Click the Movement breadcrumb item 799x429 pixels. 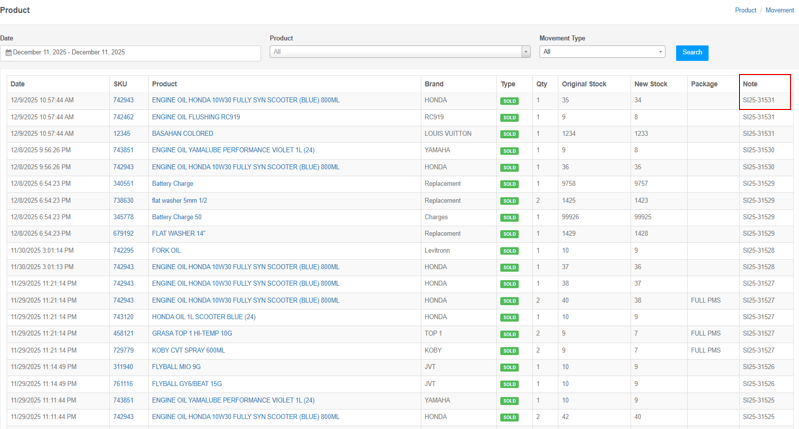pyautogui.click(x=780, y=10)
